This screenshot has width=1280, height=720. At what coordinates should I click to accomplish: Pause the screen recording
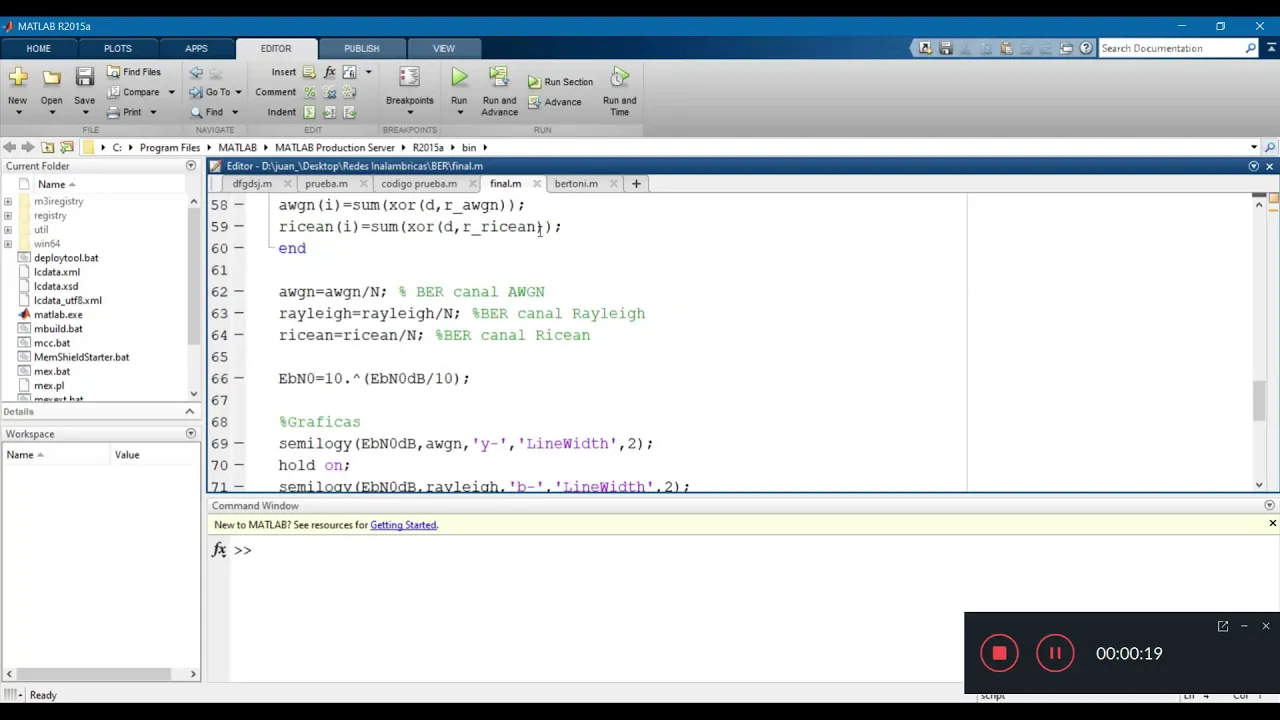(1054, 653)
